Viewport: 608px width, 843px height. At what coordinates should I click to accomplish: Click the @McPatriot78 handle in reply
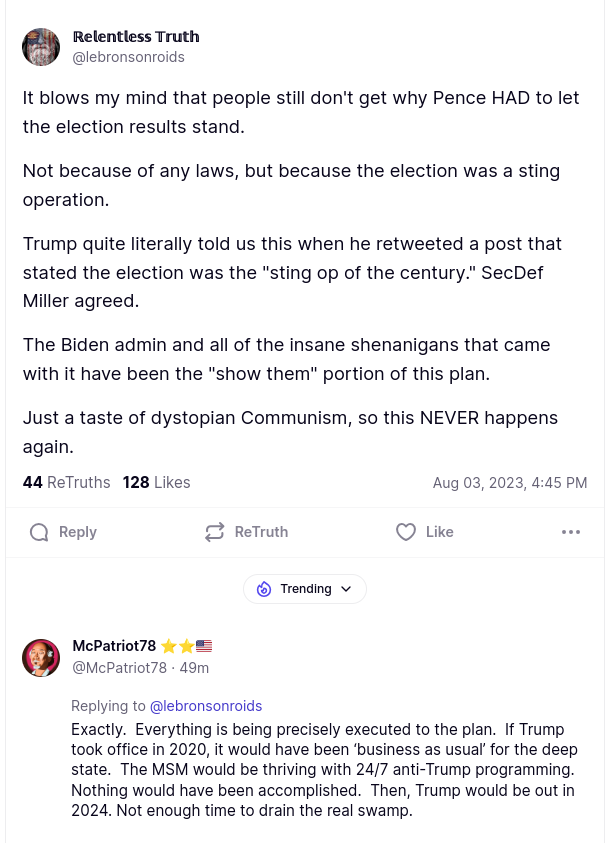pos(119,667)
